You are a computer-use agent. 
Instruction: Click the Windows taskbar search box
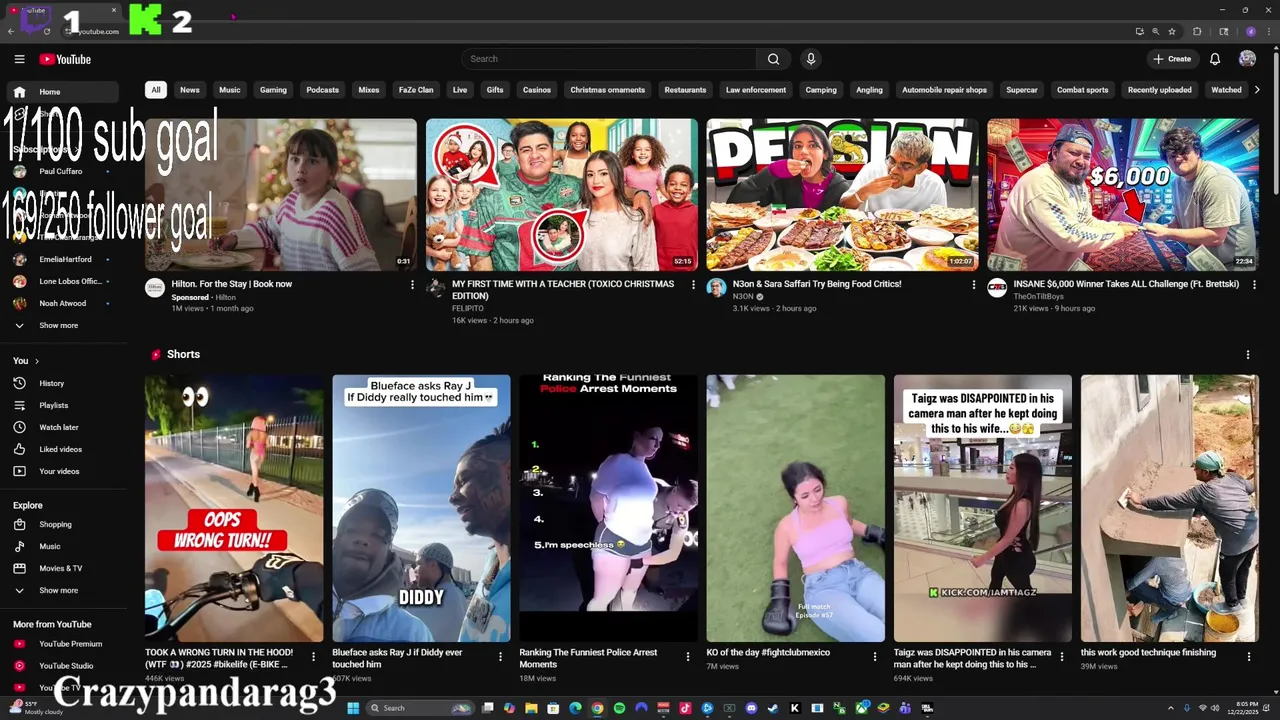pyautogui.click(x=419, y=708)
